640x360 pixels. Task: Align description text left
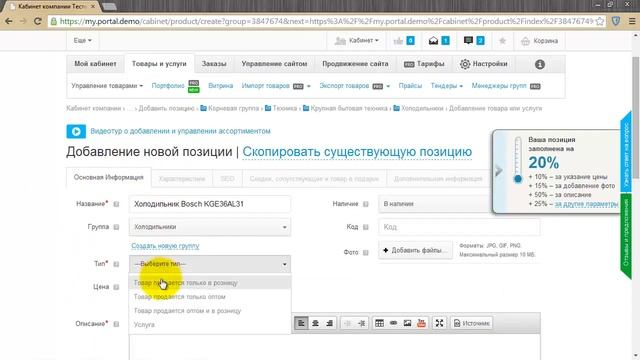click(301, 323)
